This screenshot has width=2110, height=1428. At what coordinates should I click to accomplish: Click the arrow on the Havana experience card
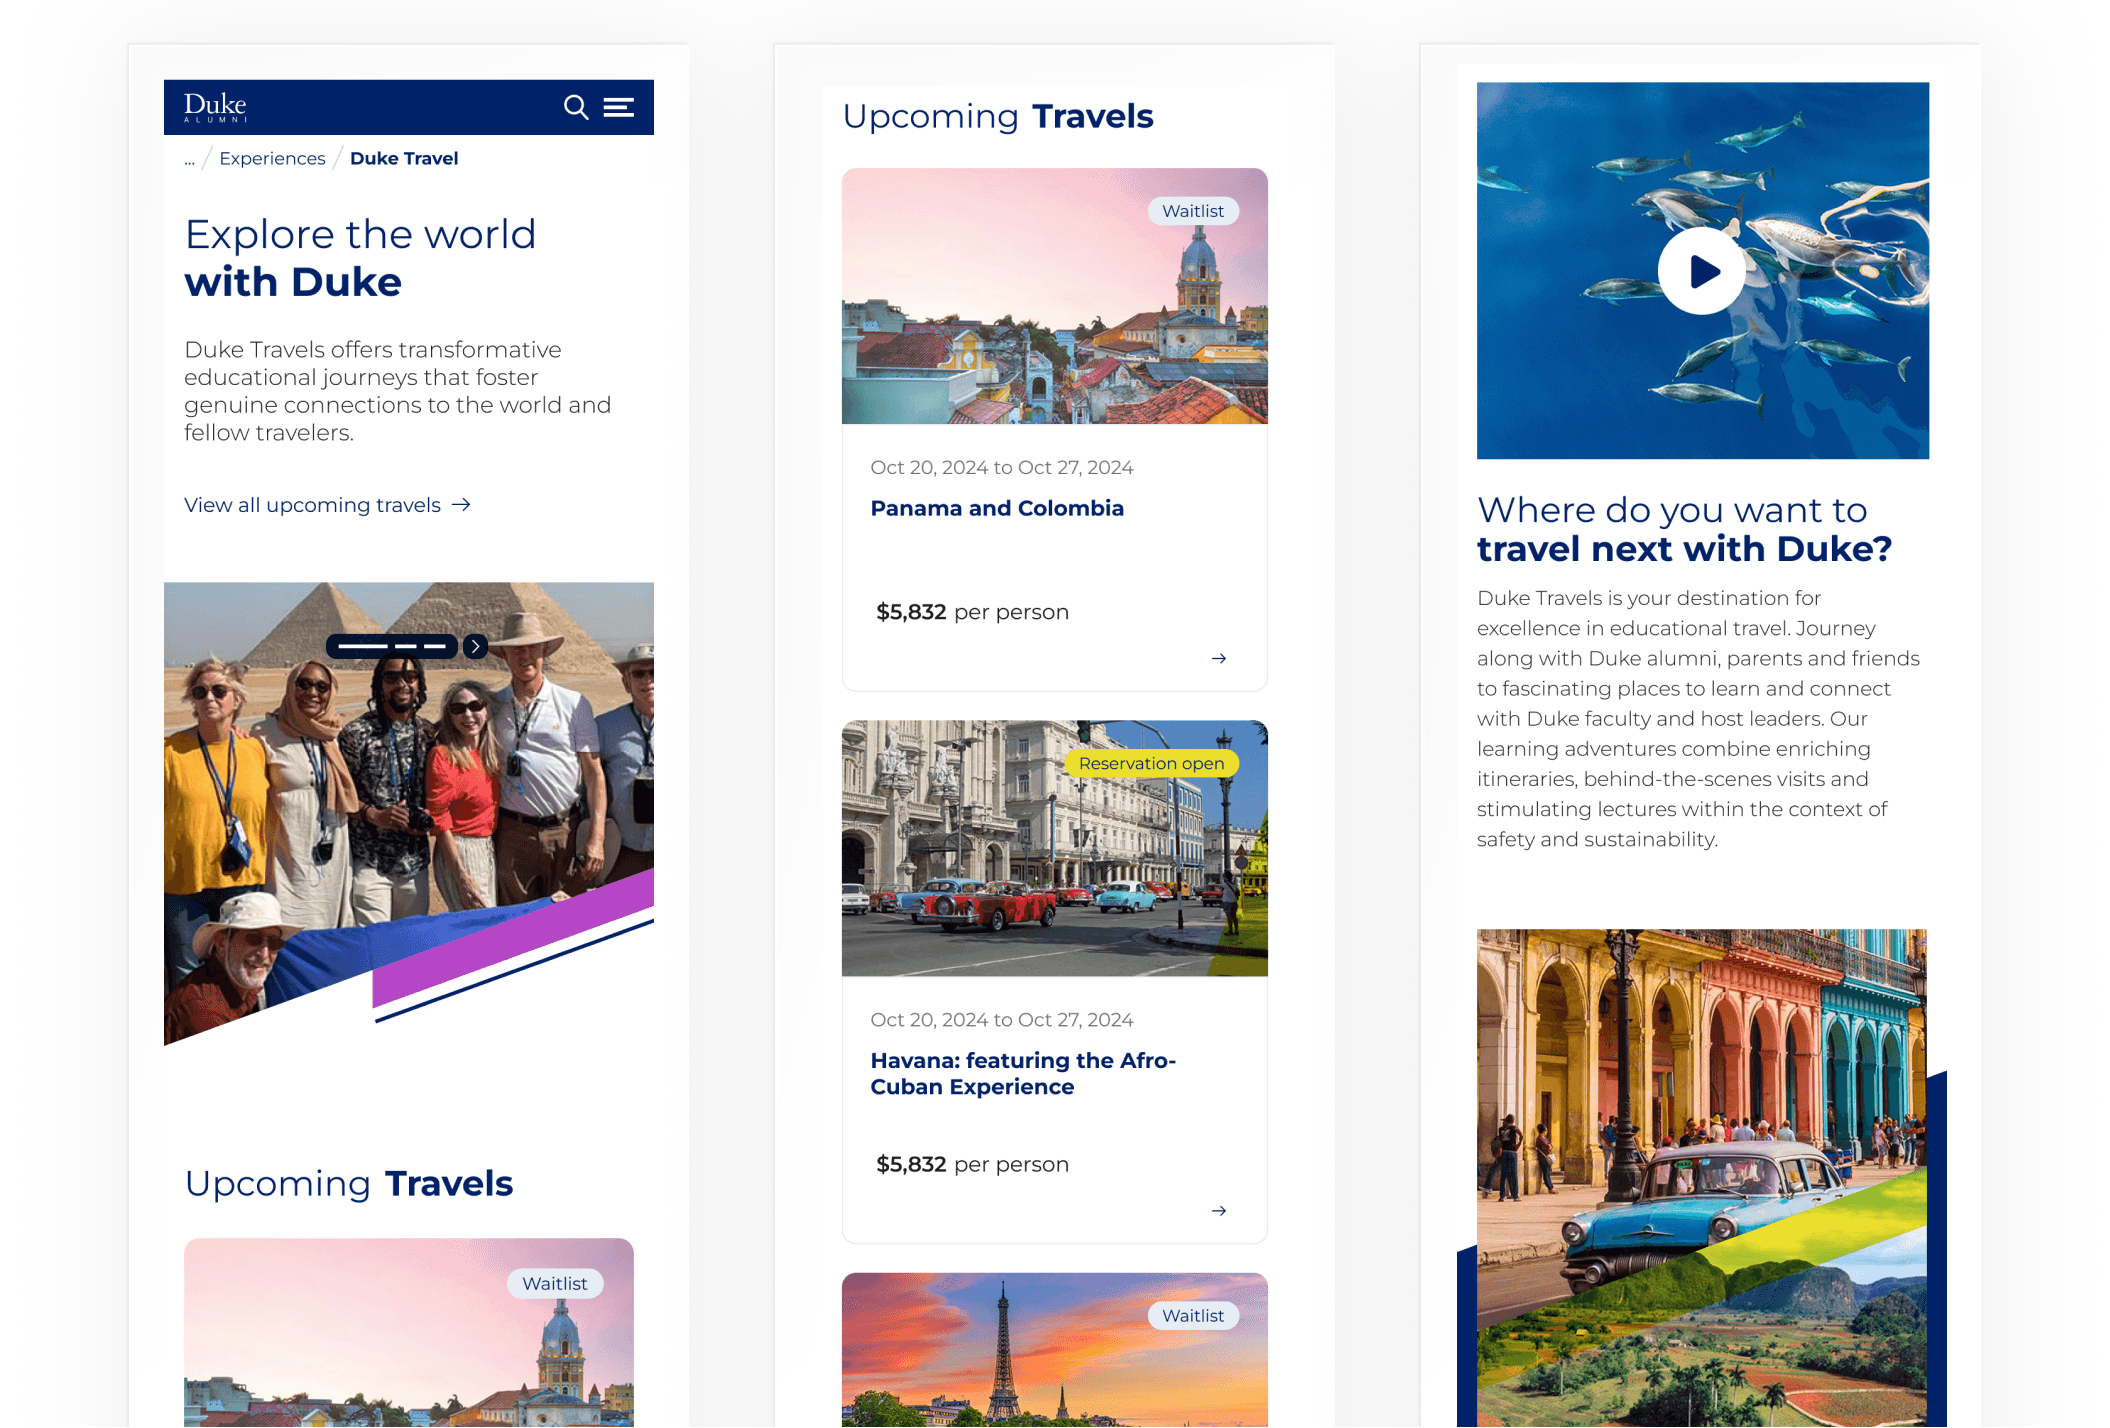(1219, 1210)
